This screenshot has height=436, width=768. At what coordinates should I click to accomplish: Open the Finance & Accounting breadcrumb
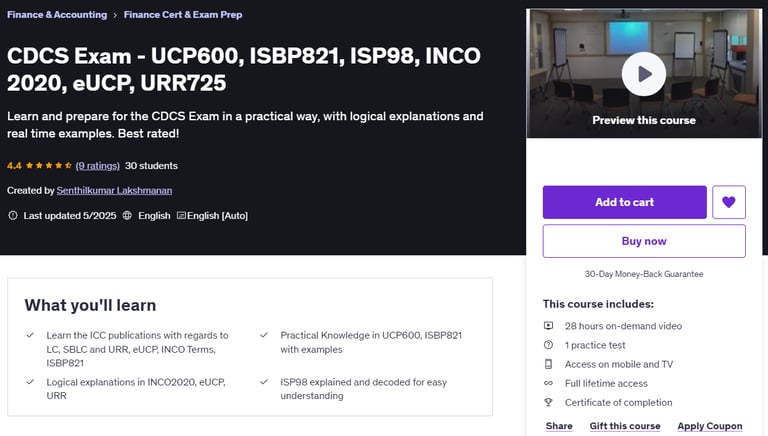point(57,15)
